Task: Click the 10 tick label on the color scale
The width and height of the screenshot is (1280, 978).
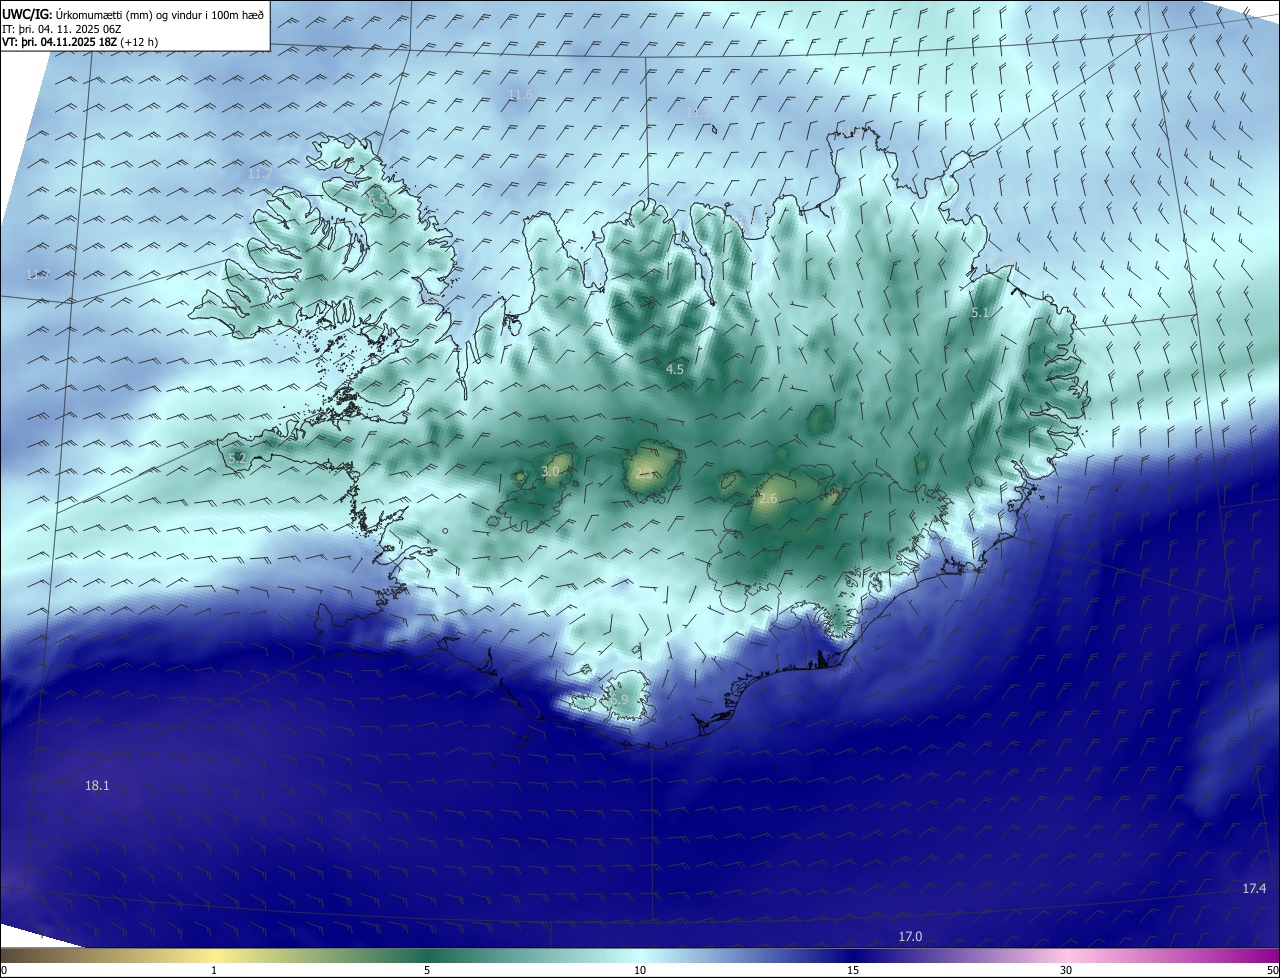Action: coord(640,970)
